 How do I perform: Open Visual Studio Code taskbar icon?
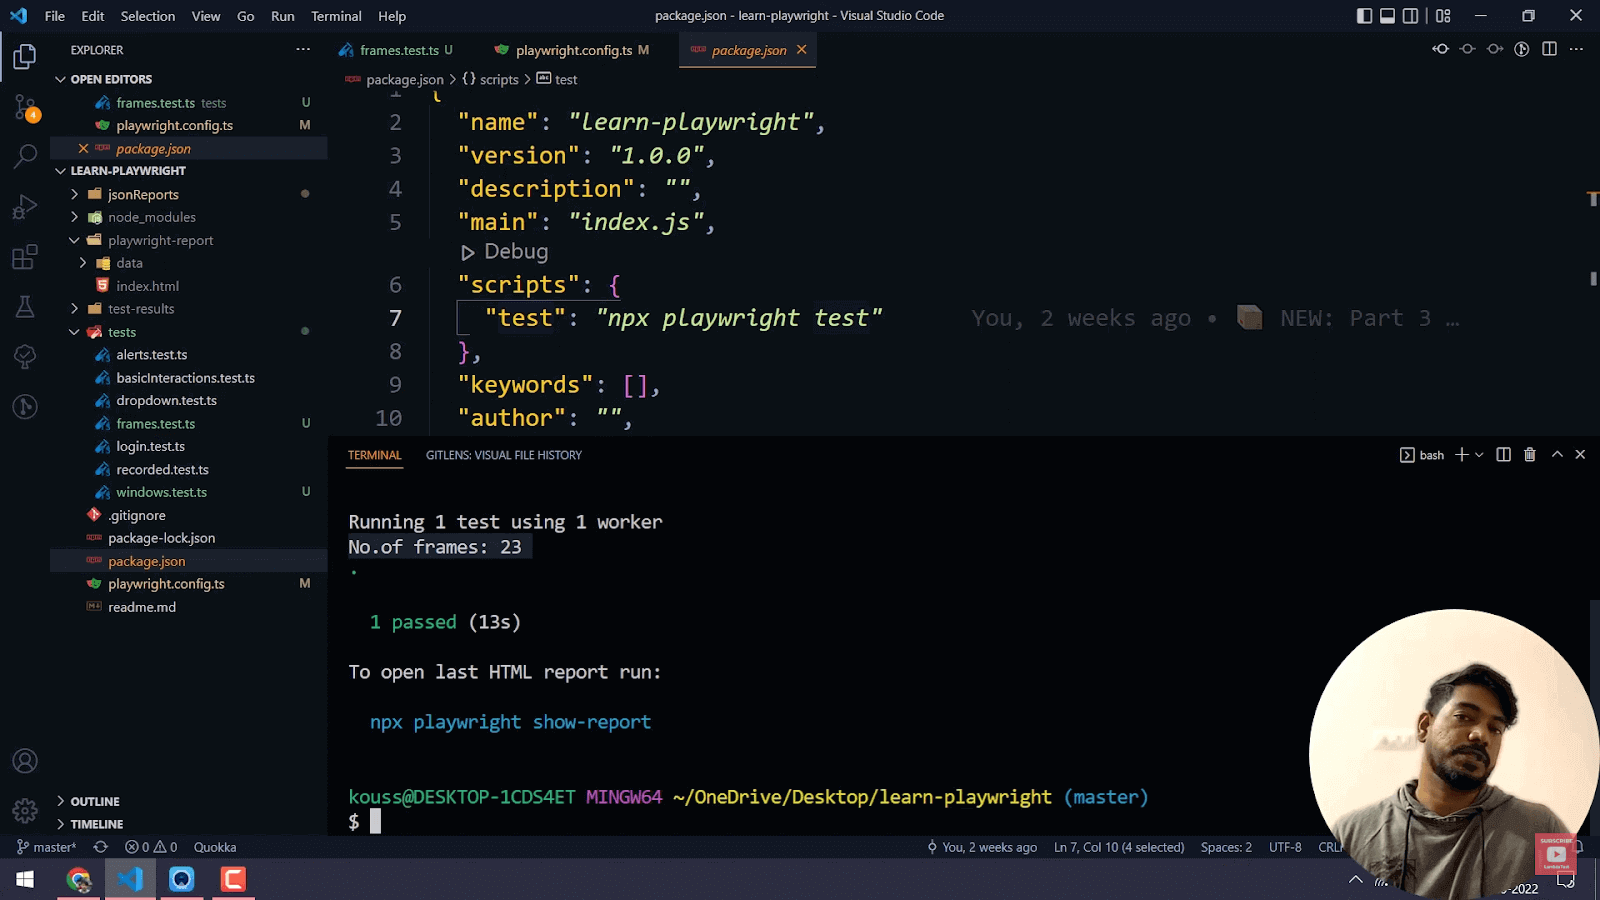tap(130, 880)
